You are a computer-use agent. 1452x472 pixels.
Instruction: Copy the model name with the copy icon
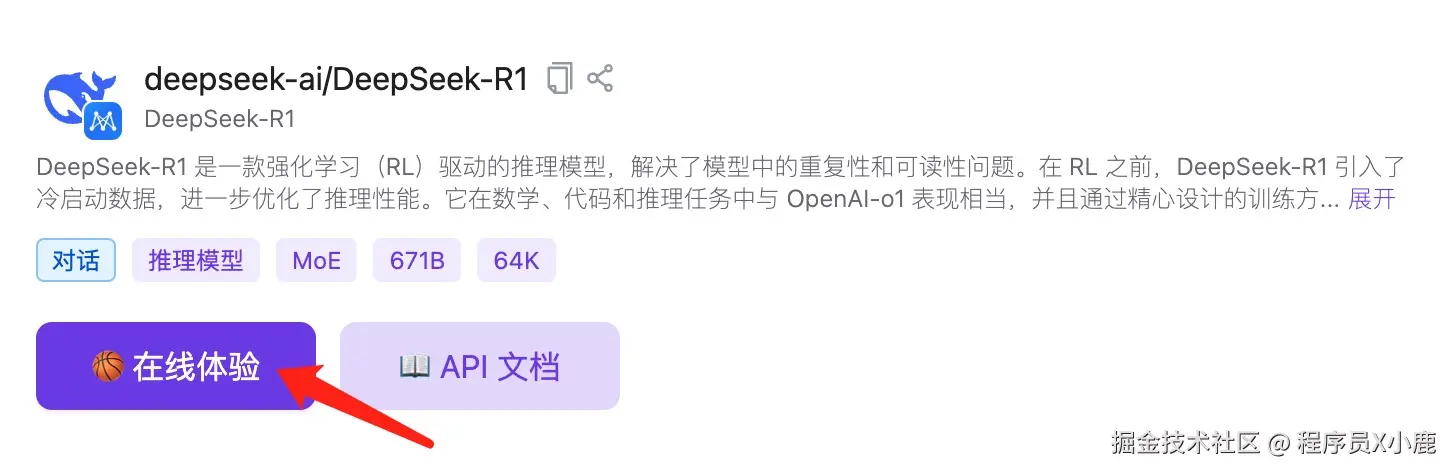tap(560, 79)
